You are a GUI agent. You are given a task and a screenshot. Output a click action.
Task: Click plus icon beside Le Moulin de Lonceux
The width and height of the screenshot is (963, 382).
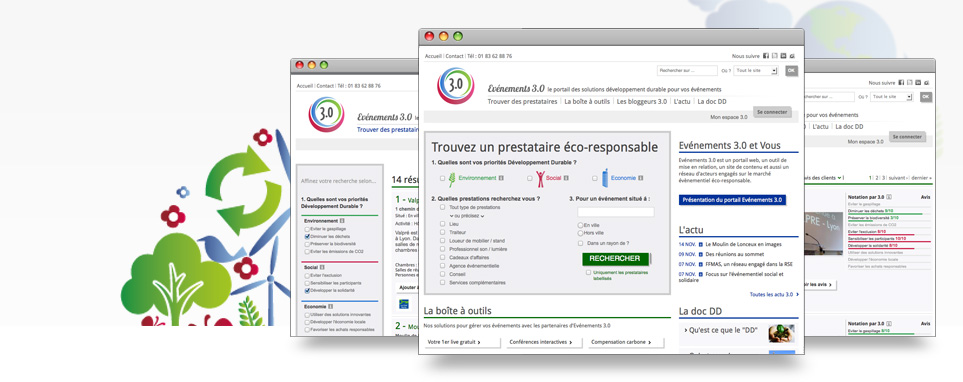(701, 244)
